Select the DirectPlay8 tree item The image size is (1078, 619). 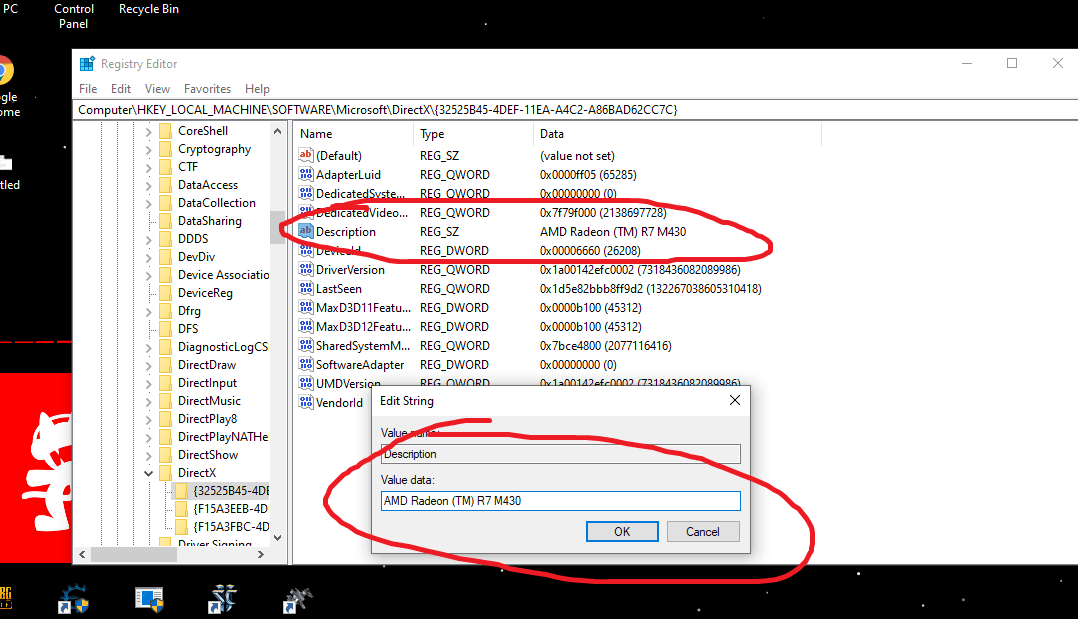pyautogui.click(x=208, y=419)
